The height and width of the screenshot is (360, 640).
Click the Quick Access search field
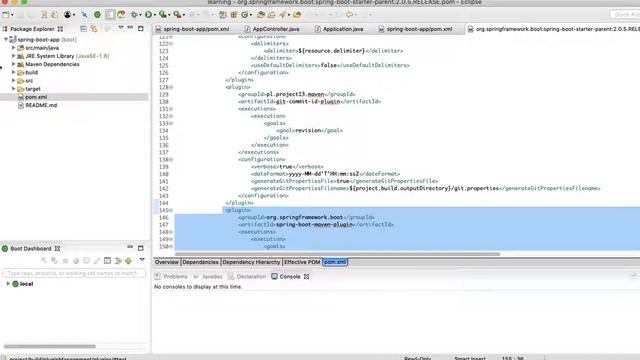coord(625,15)
